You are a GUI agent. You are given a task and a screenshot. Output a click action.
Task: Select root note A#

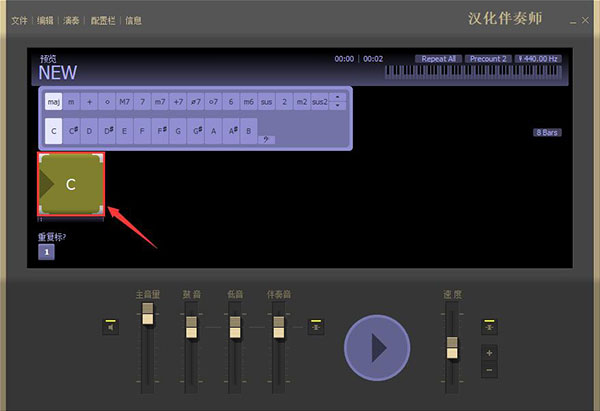coord(231,131)
